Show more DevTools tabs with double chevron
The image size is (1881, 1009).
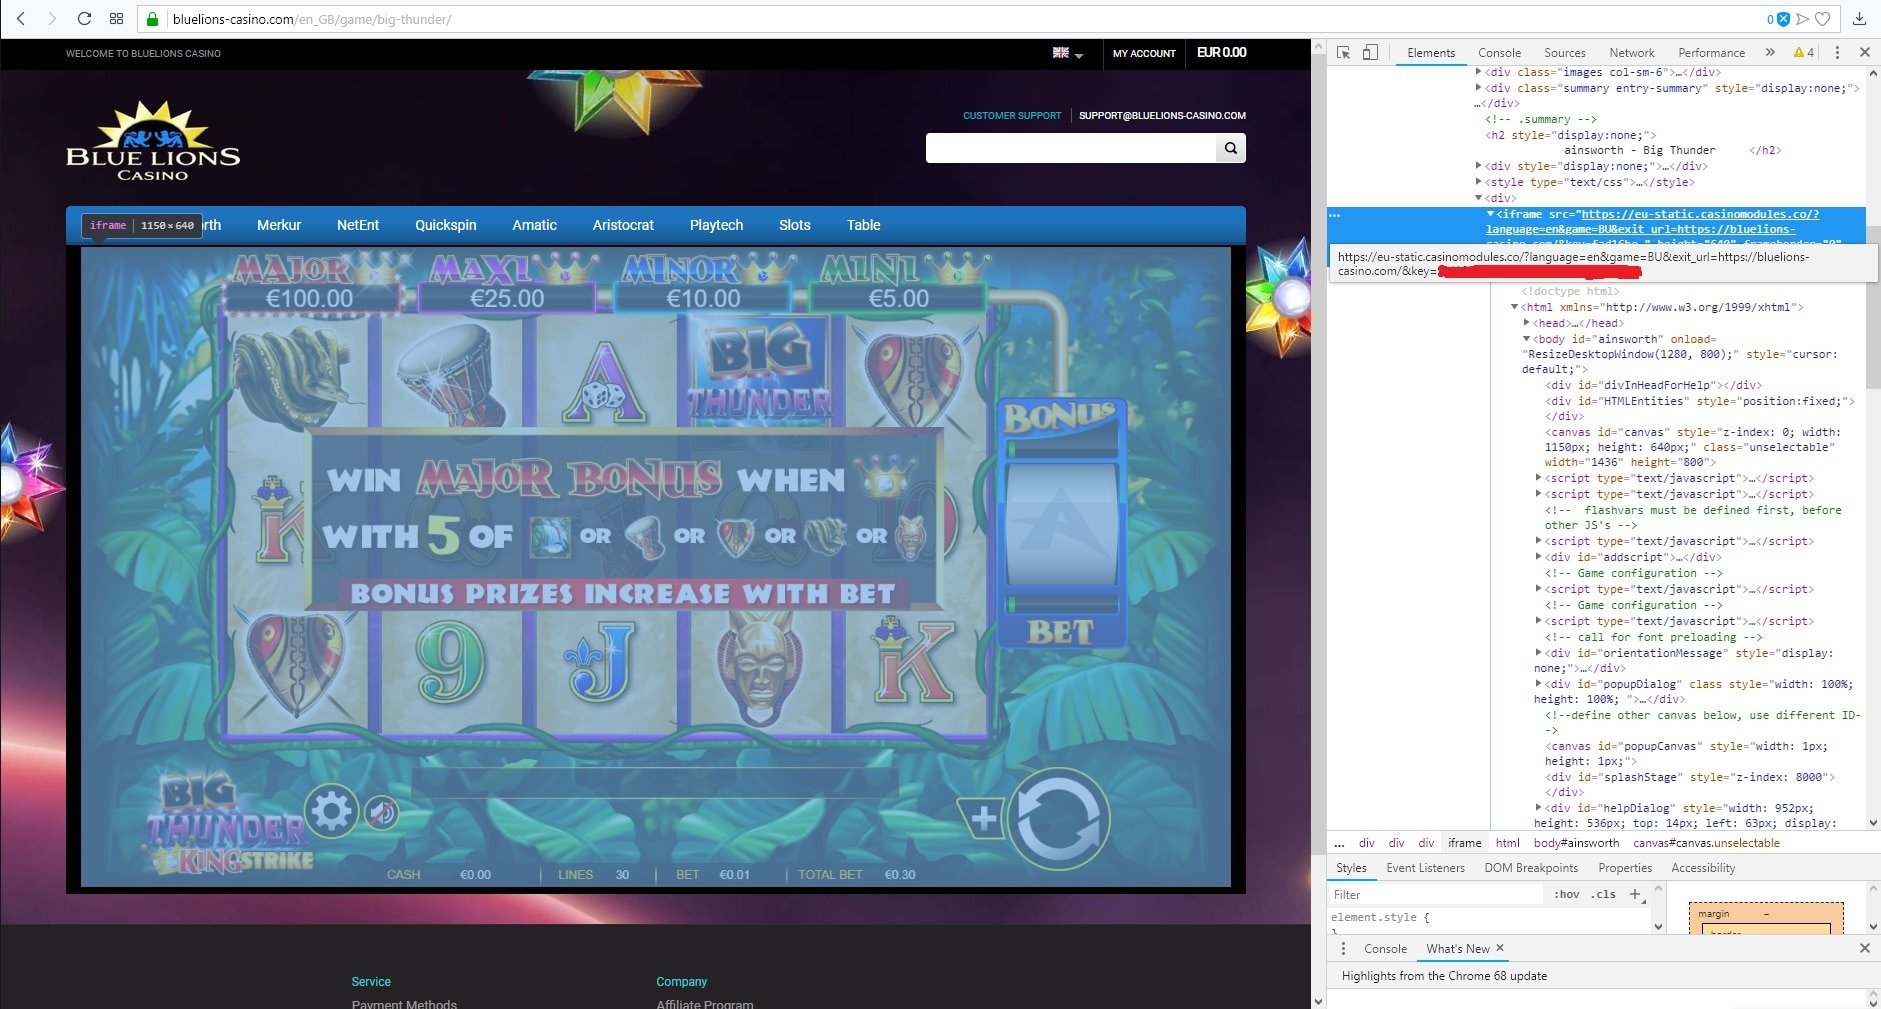coord(1770,52)
